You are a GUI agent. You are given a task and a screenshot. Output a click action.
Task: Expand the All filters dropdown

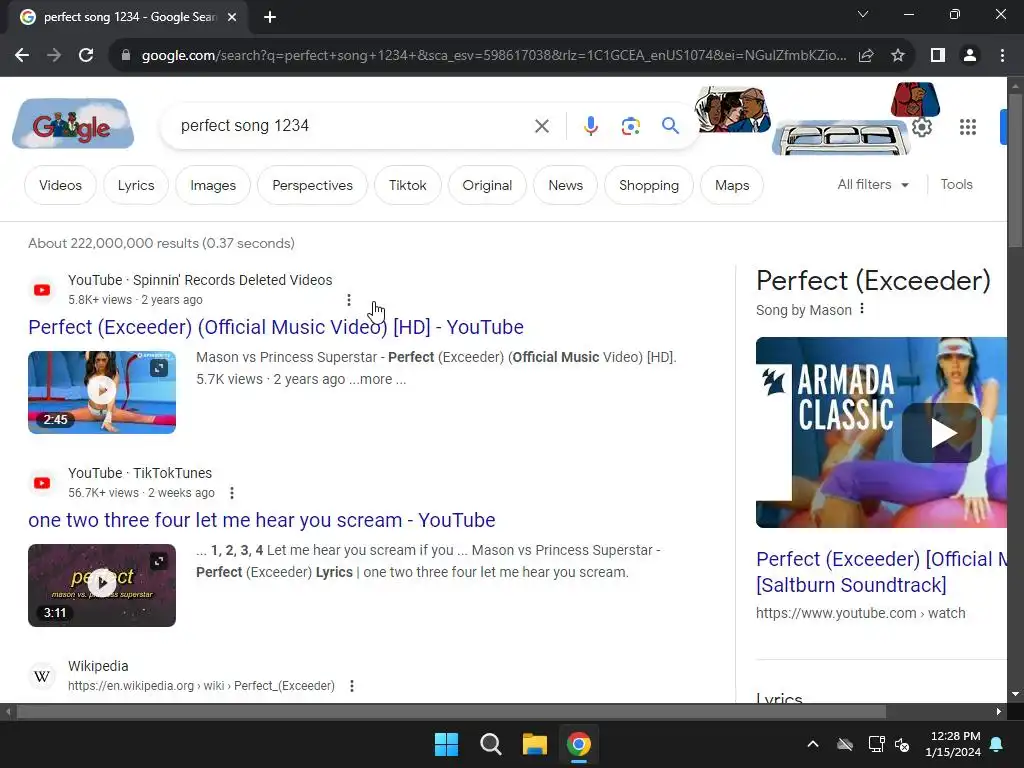click(873, 185)
